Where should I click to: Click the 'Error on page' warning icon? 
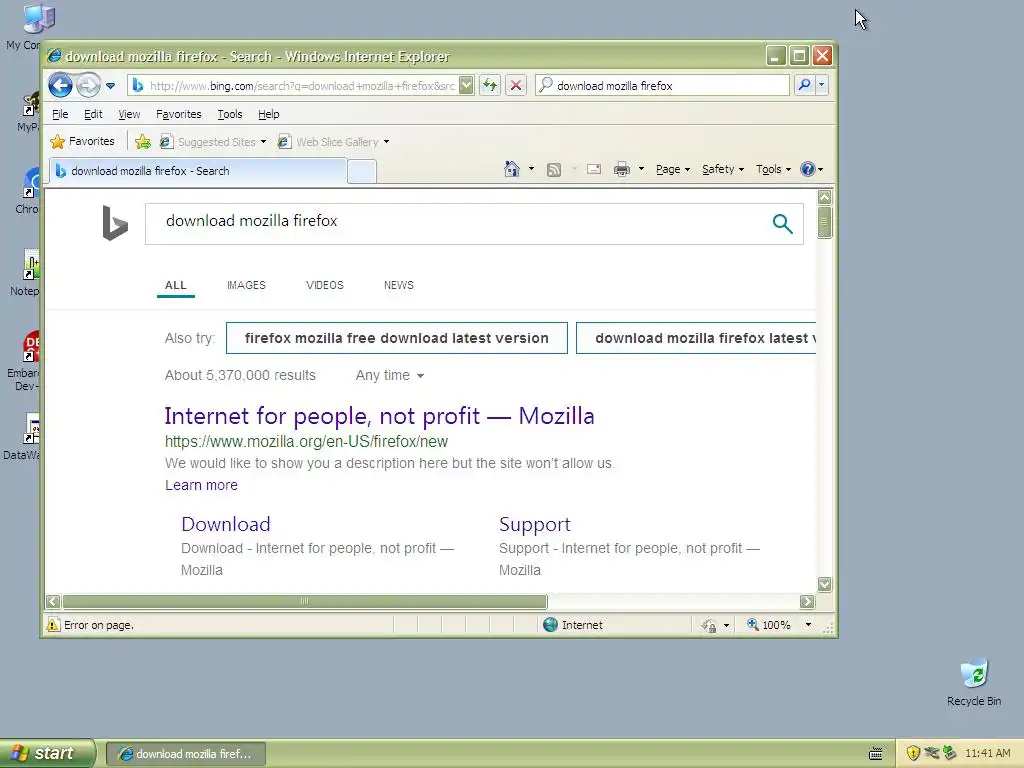(53, 625)
